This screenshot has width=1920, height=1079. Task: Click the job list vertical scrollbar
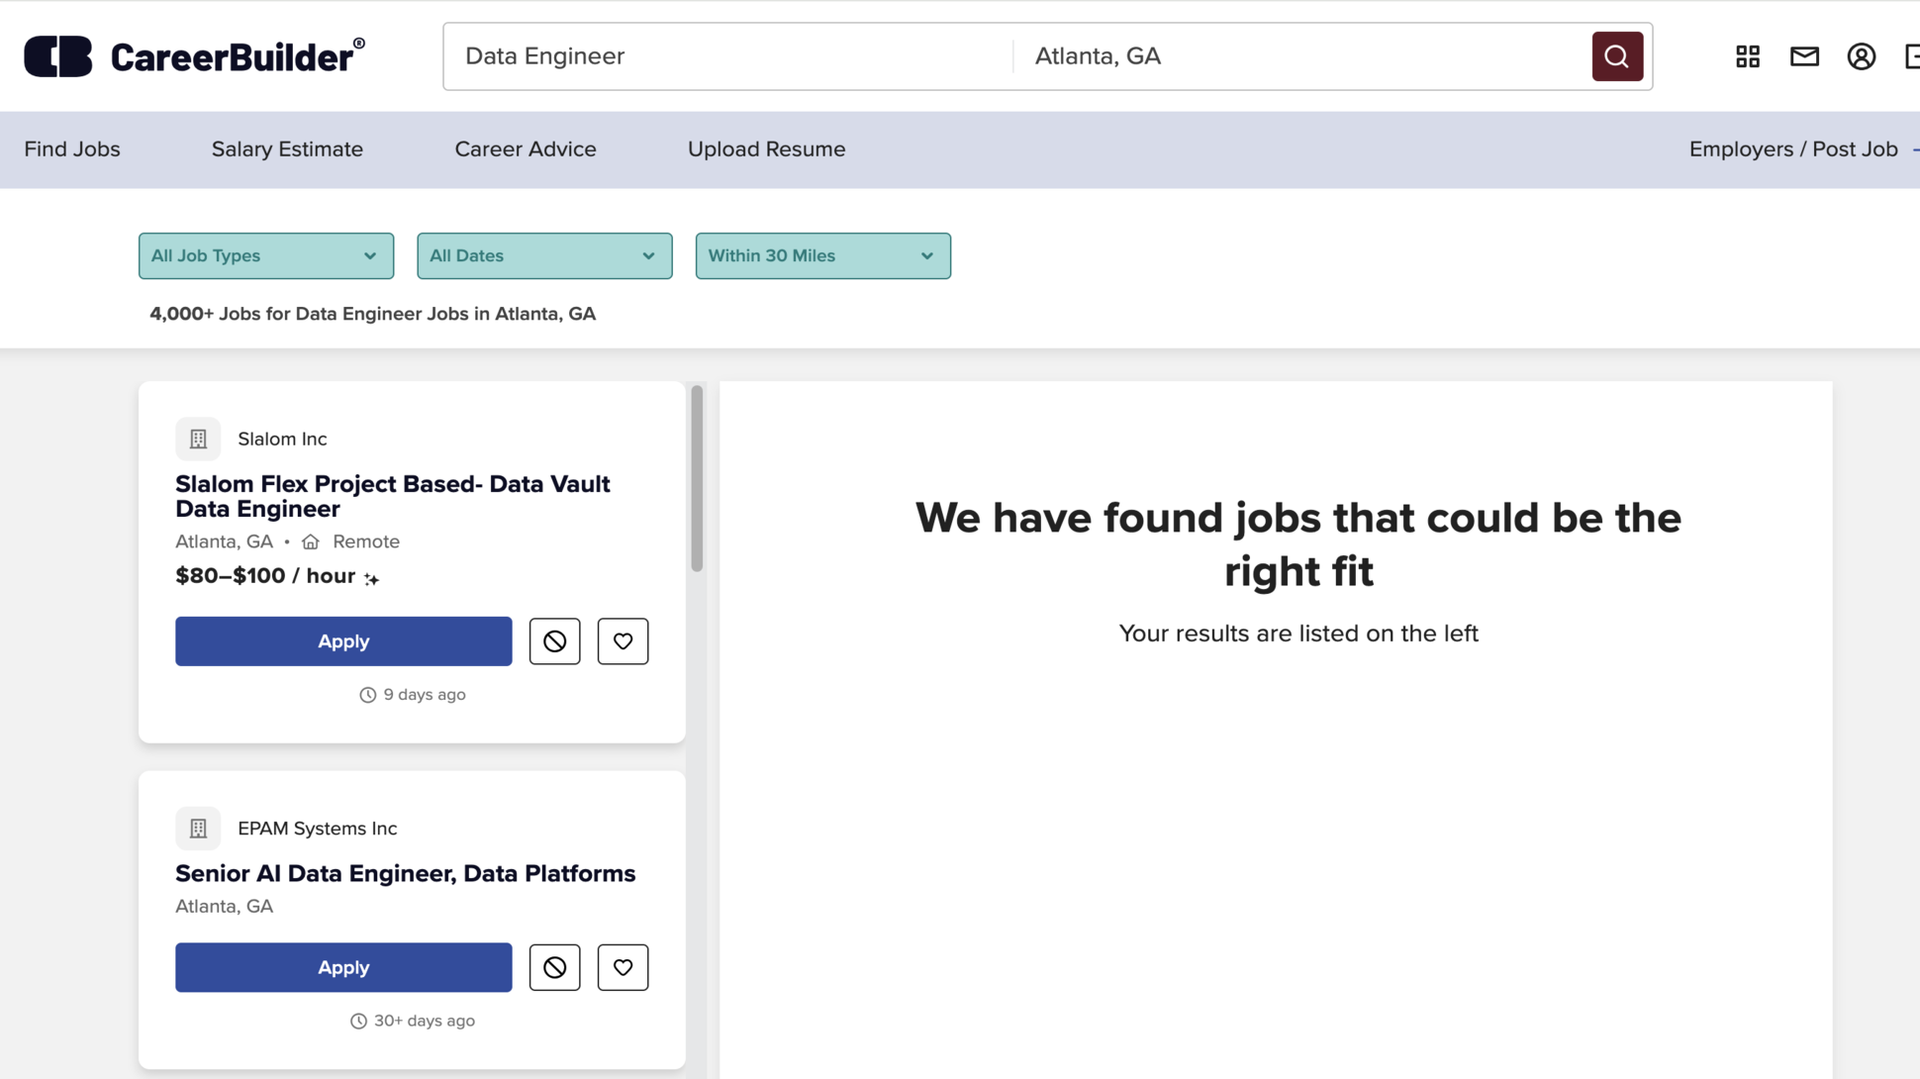coord(697,478)
